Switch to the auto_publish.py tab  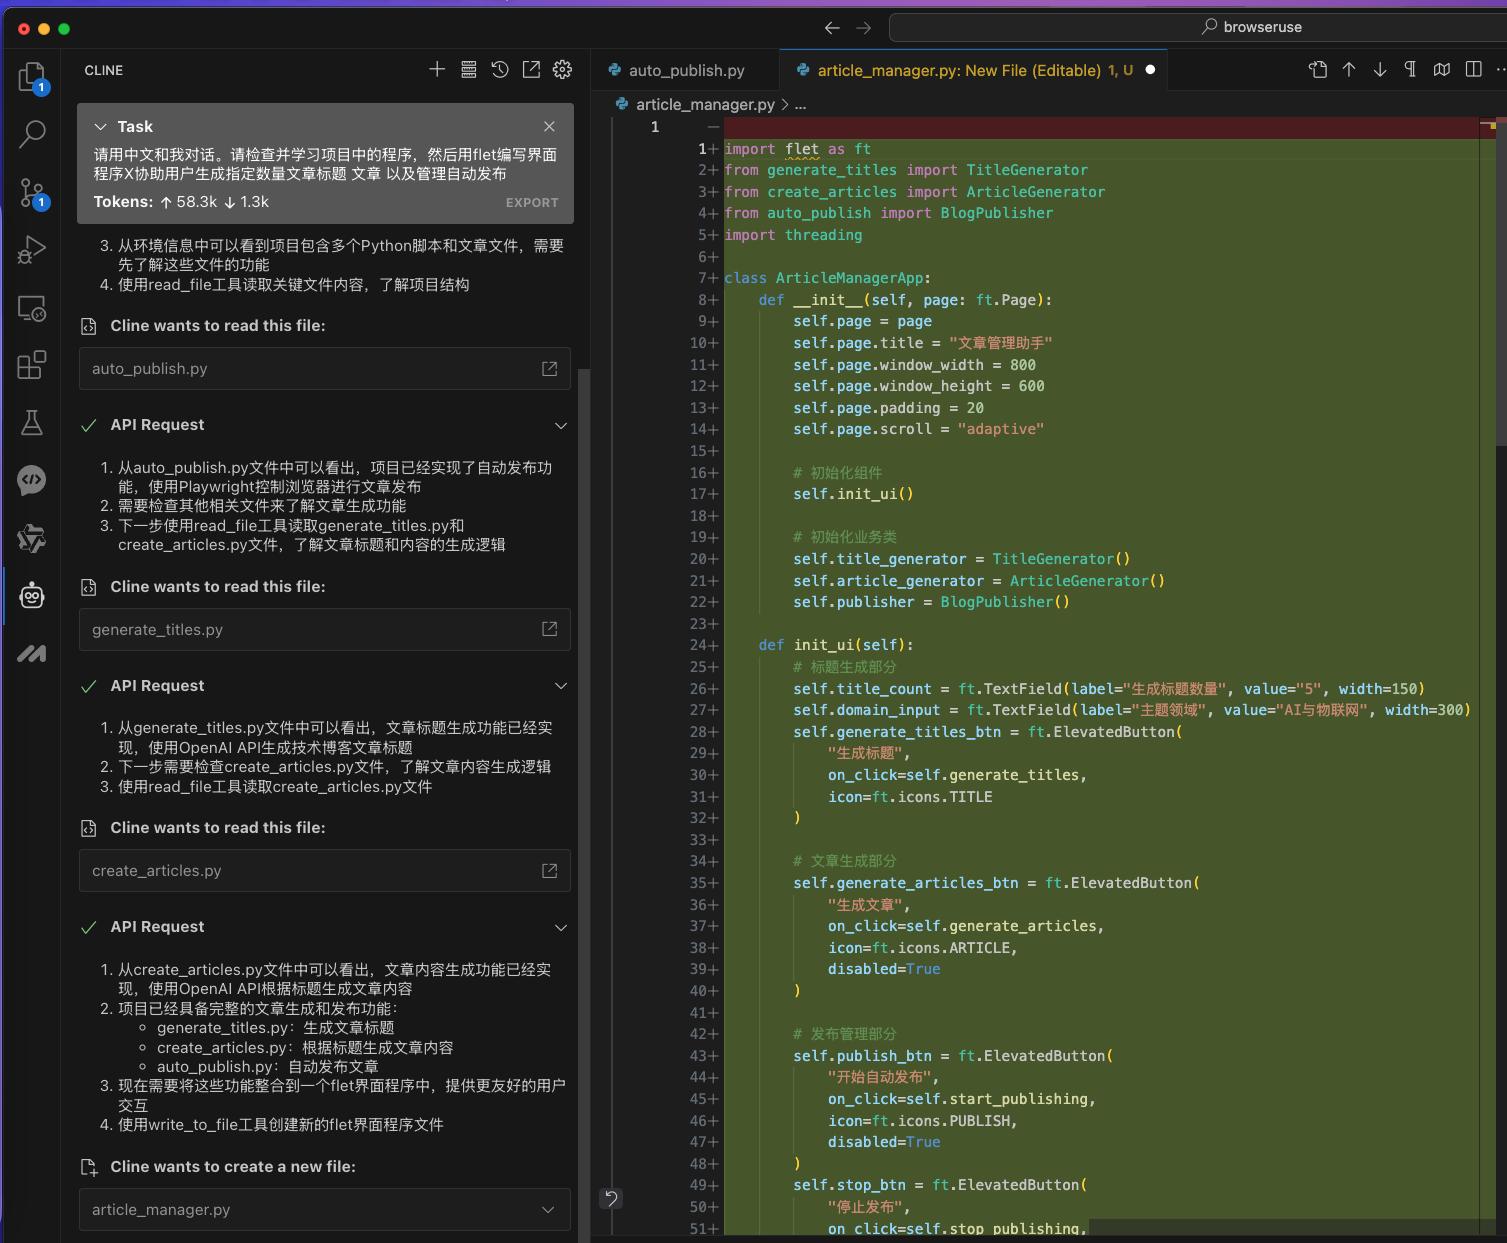[685, 70]
